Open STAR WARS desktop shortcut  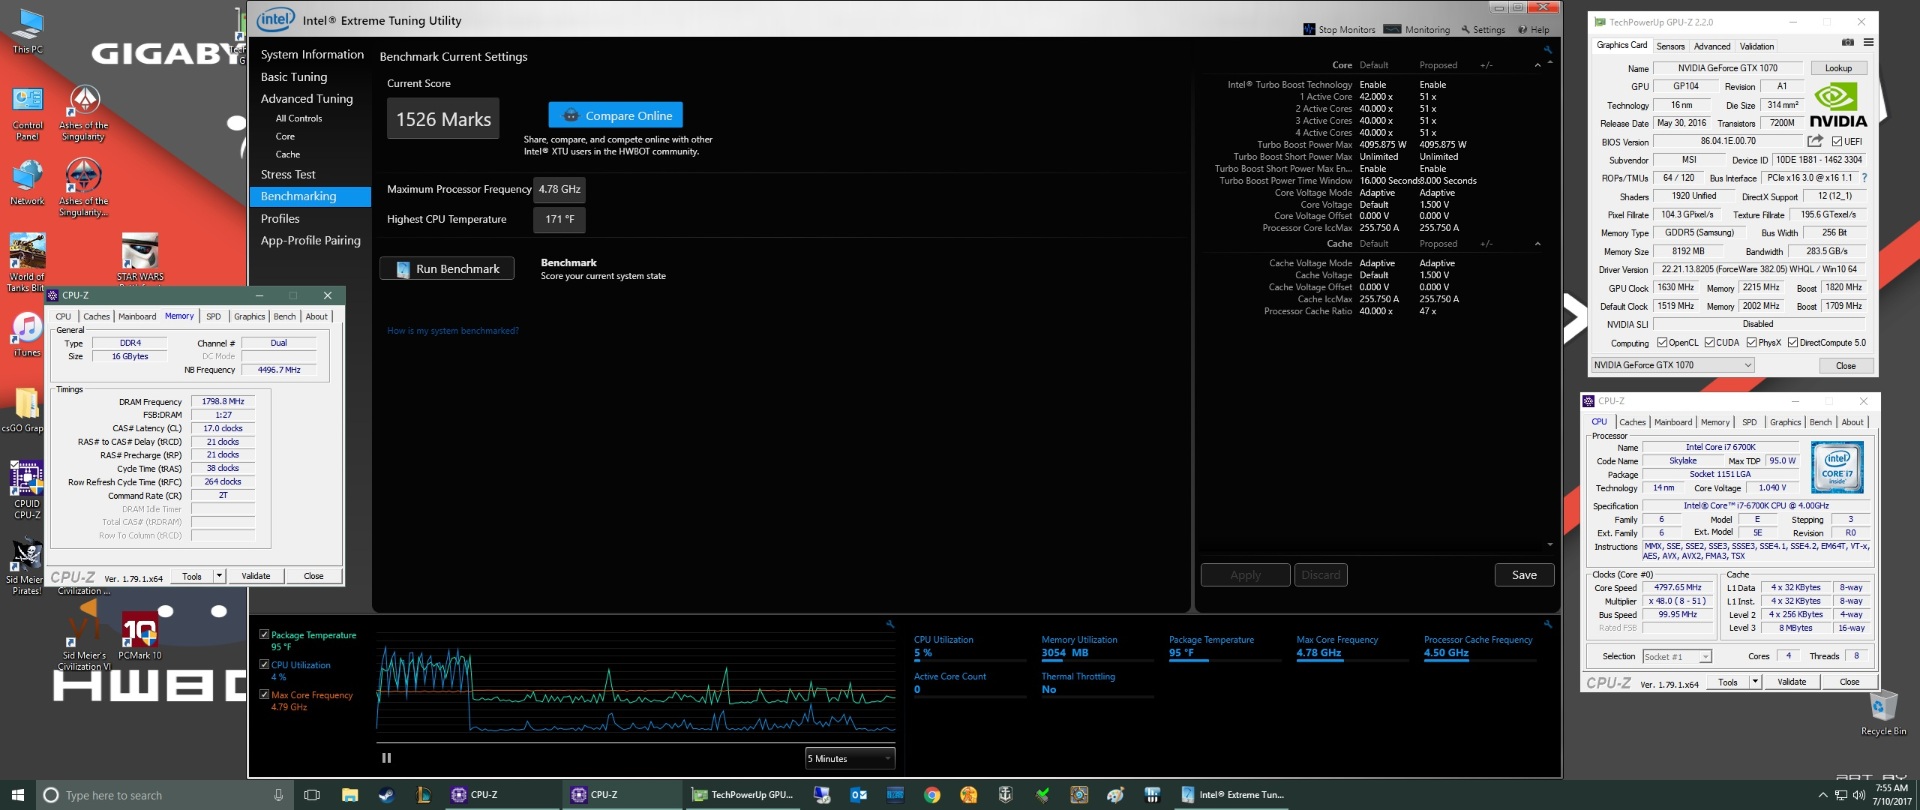click(x=140, y=257)
